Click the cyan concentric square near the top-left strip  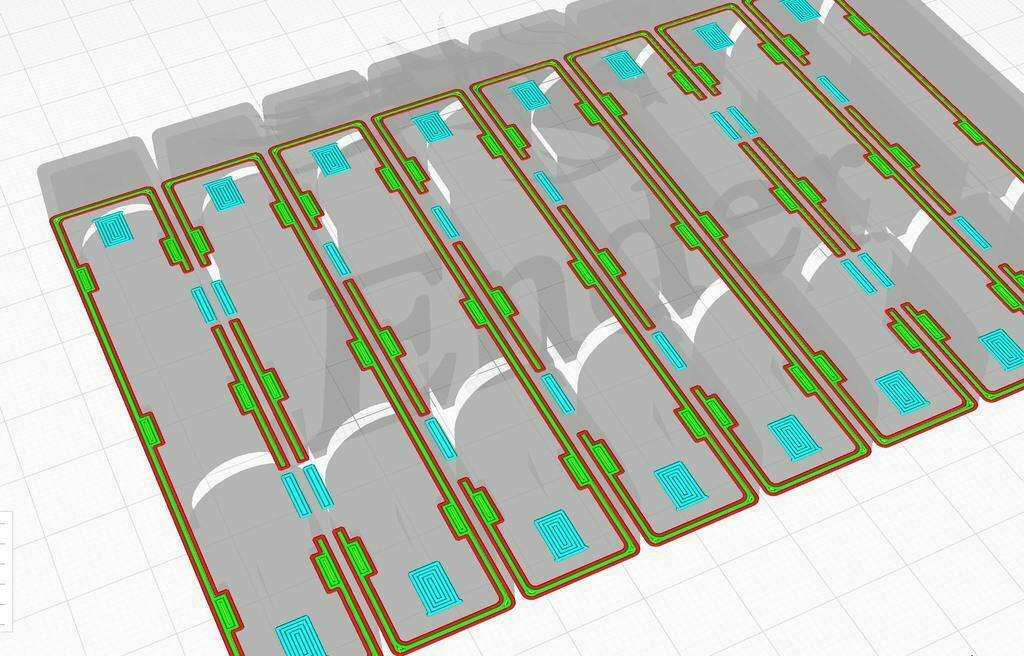point(113,230)
